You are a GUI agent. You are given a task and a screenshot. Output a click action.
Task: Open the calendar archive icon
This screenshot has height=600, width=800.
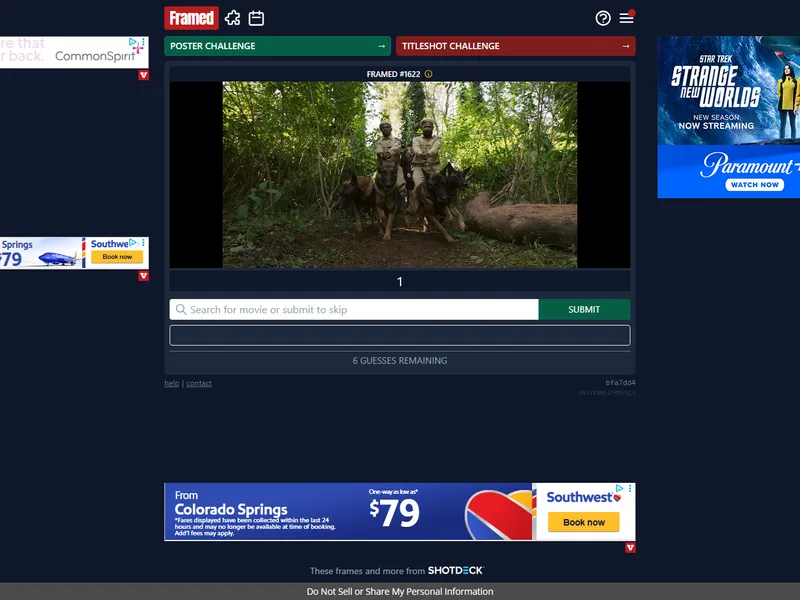[x=256, y=18]
